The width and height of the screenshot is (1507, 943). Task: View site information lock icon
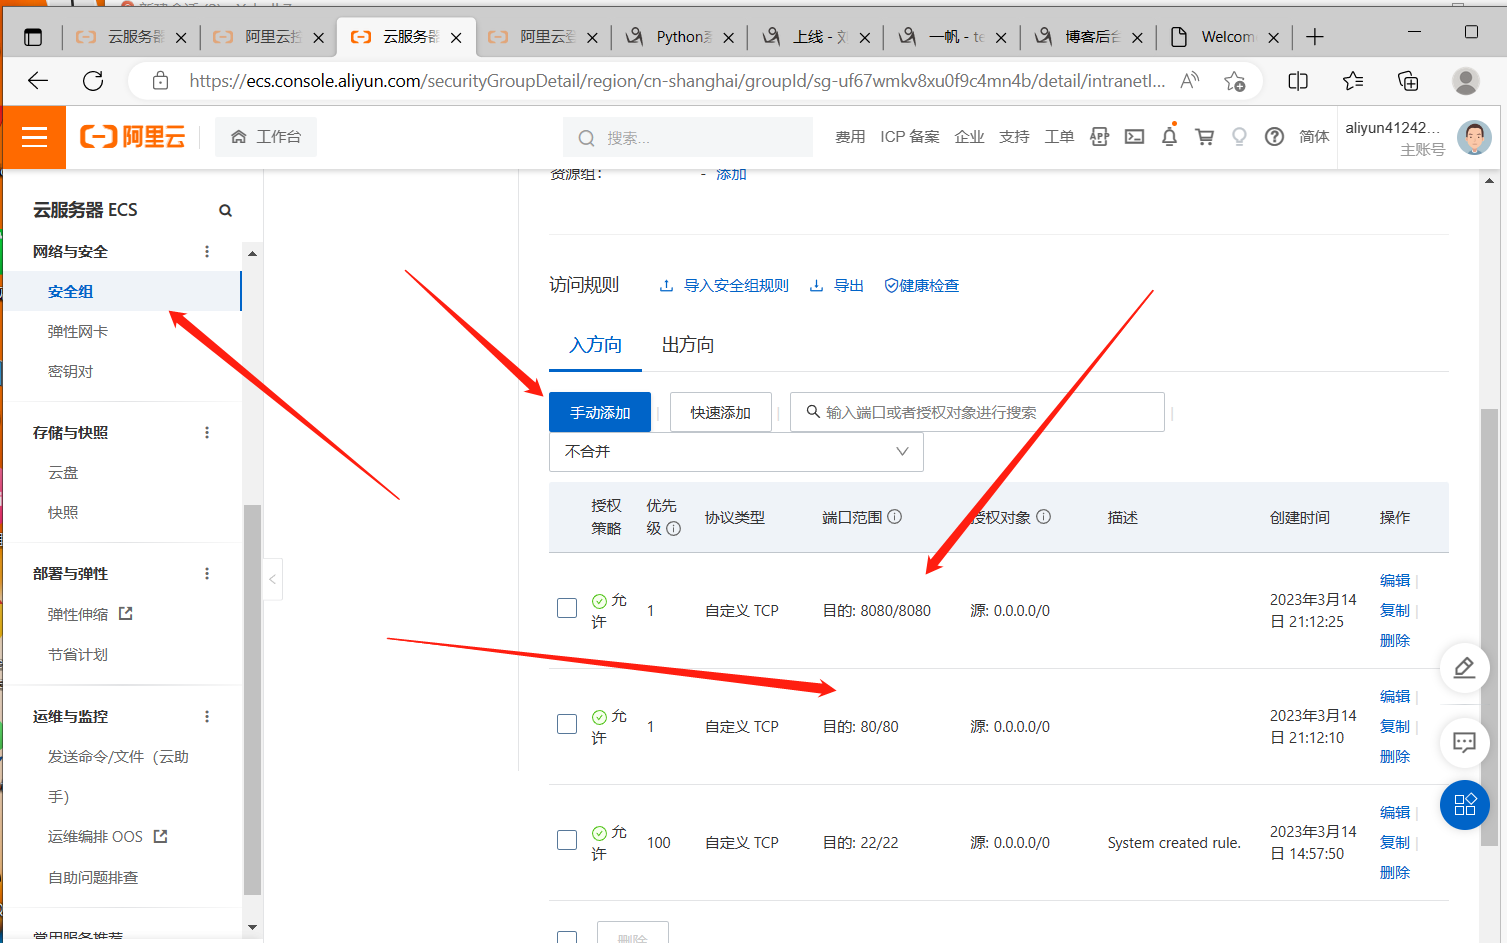(160, 81)
